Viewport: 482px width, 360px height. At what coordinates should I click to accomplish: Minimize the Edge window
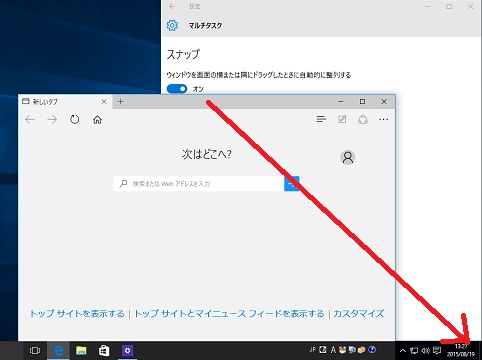(x=341, y=101)
